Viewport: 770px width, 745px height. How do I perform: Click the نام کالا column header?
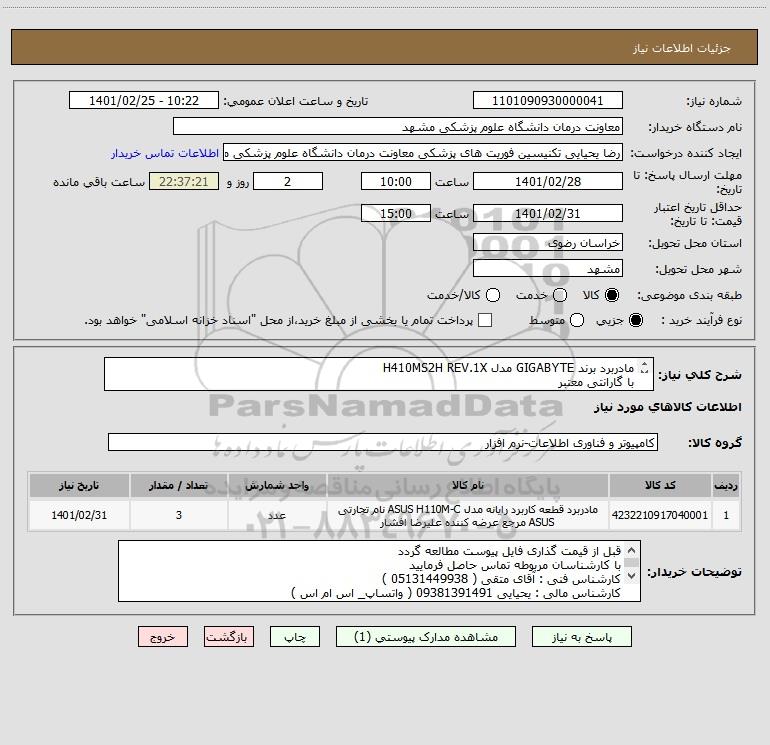coord(468,485)
